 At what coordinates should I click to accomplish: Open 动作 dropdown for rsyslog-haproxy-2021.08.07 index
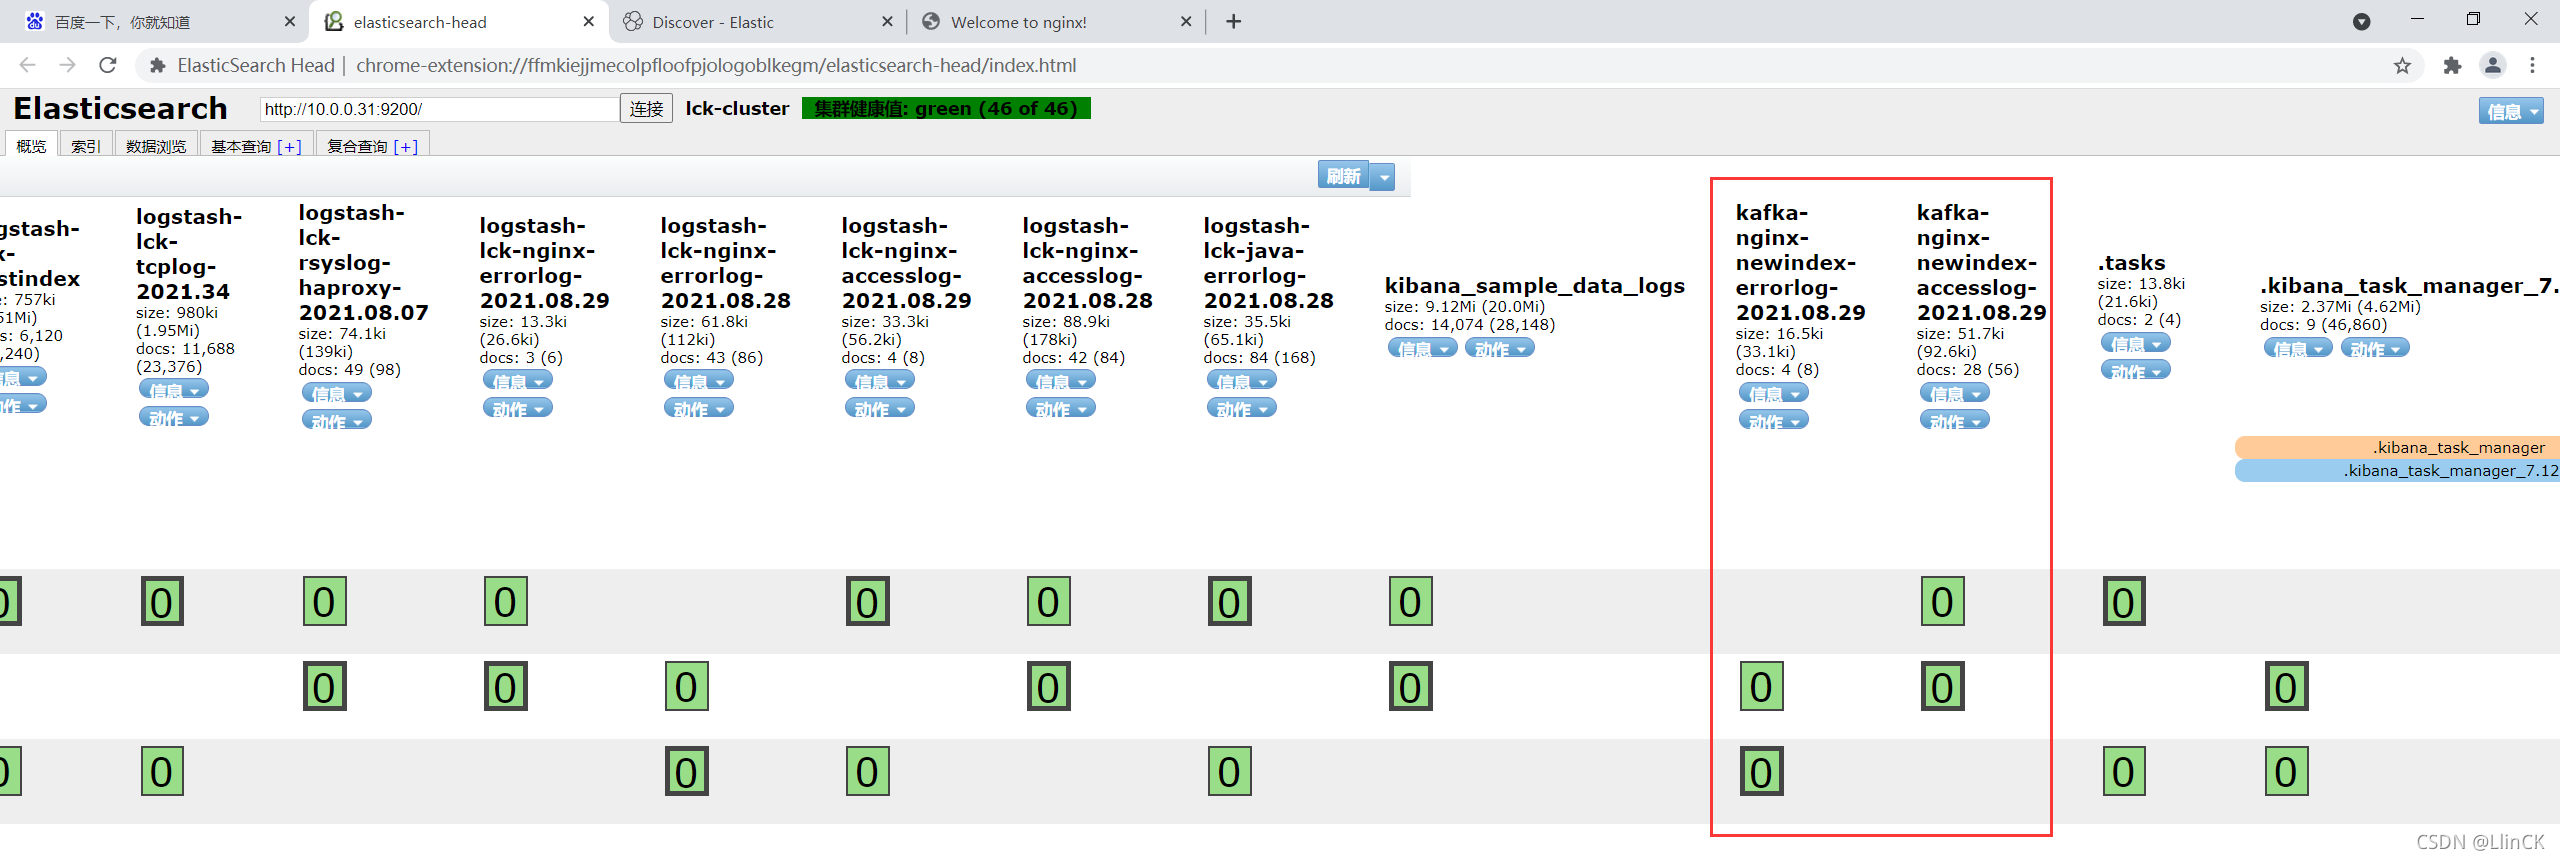click(x=337, y=420)
